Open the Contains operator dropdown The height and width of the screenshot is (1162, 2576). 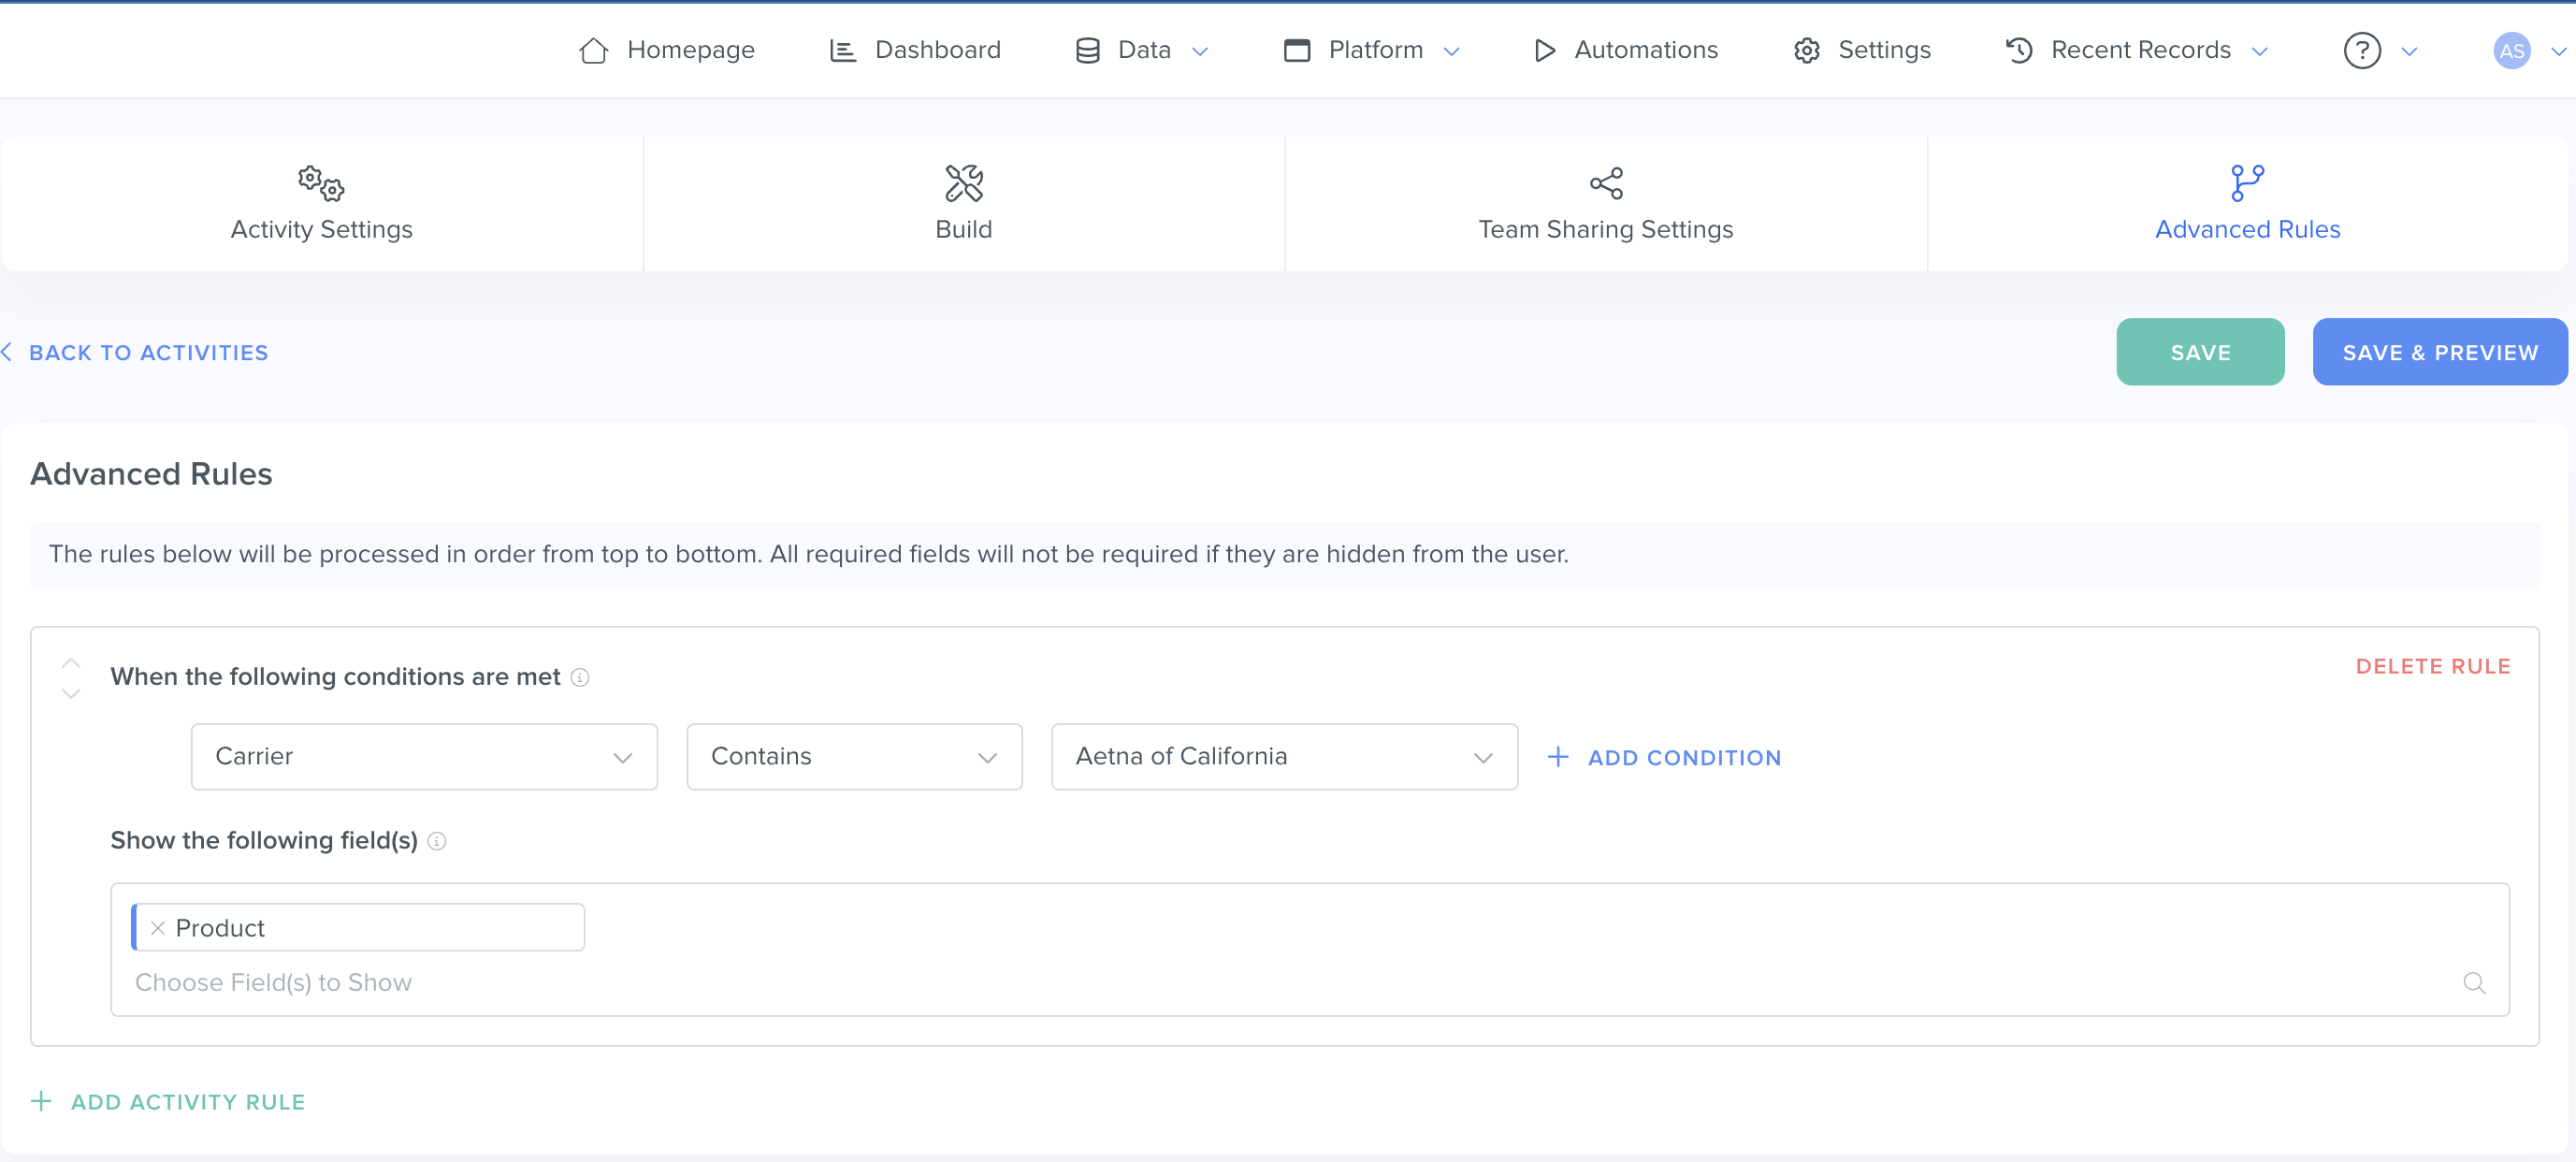click(x=854, y=757)
